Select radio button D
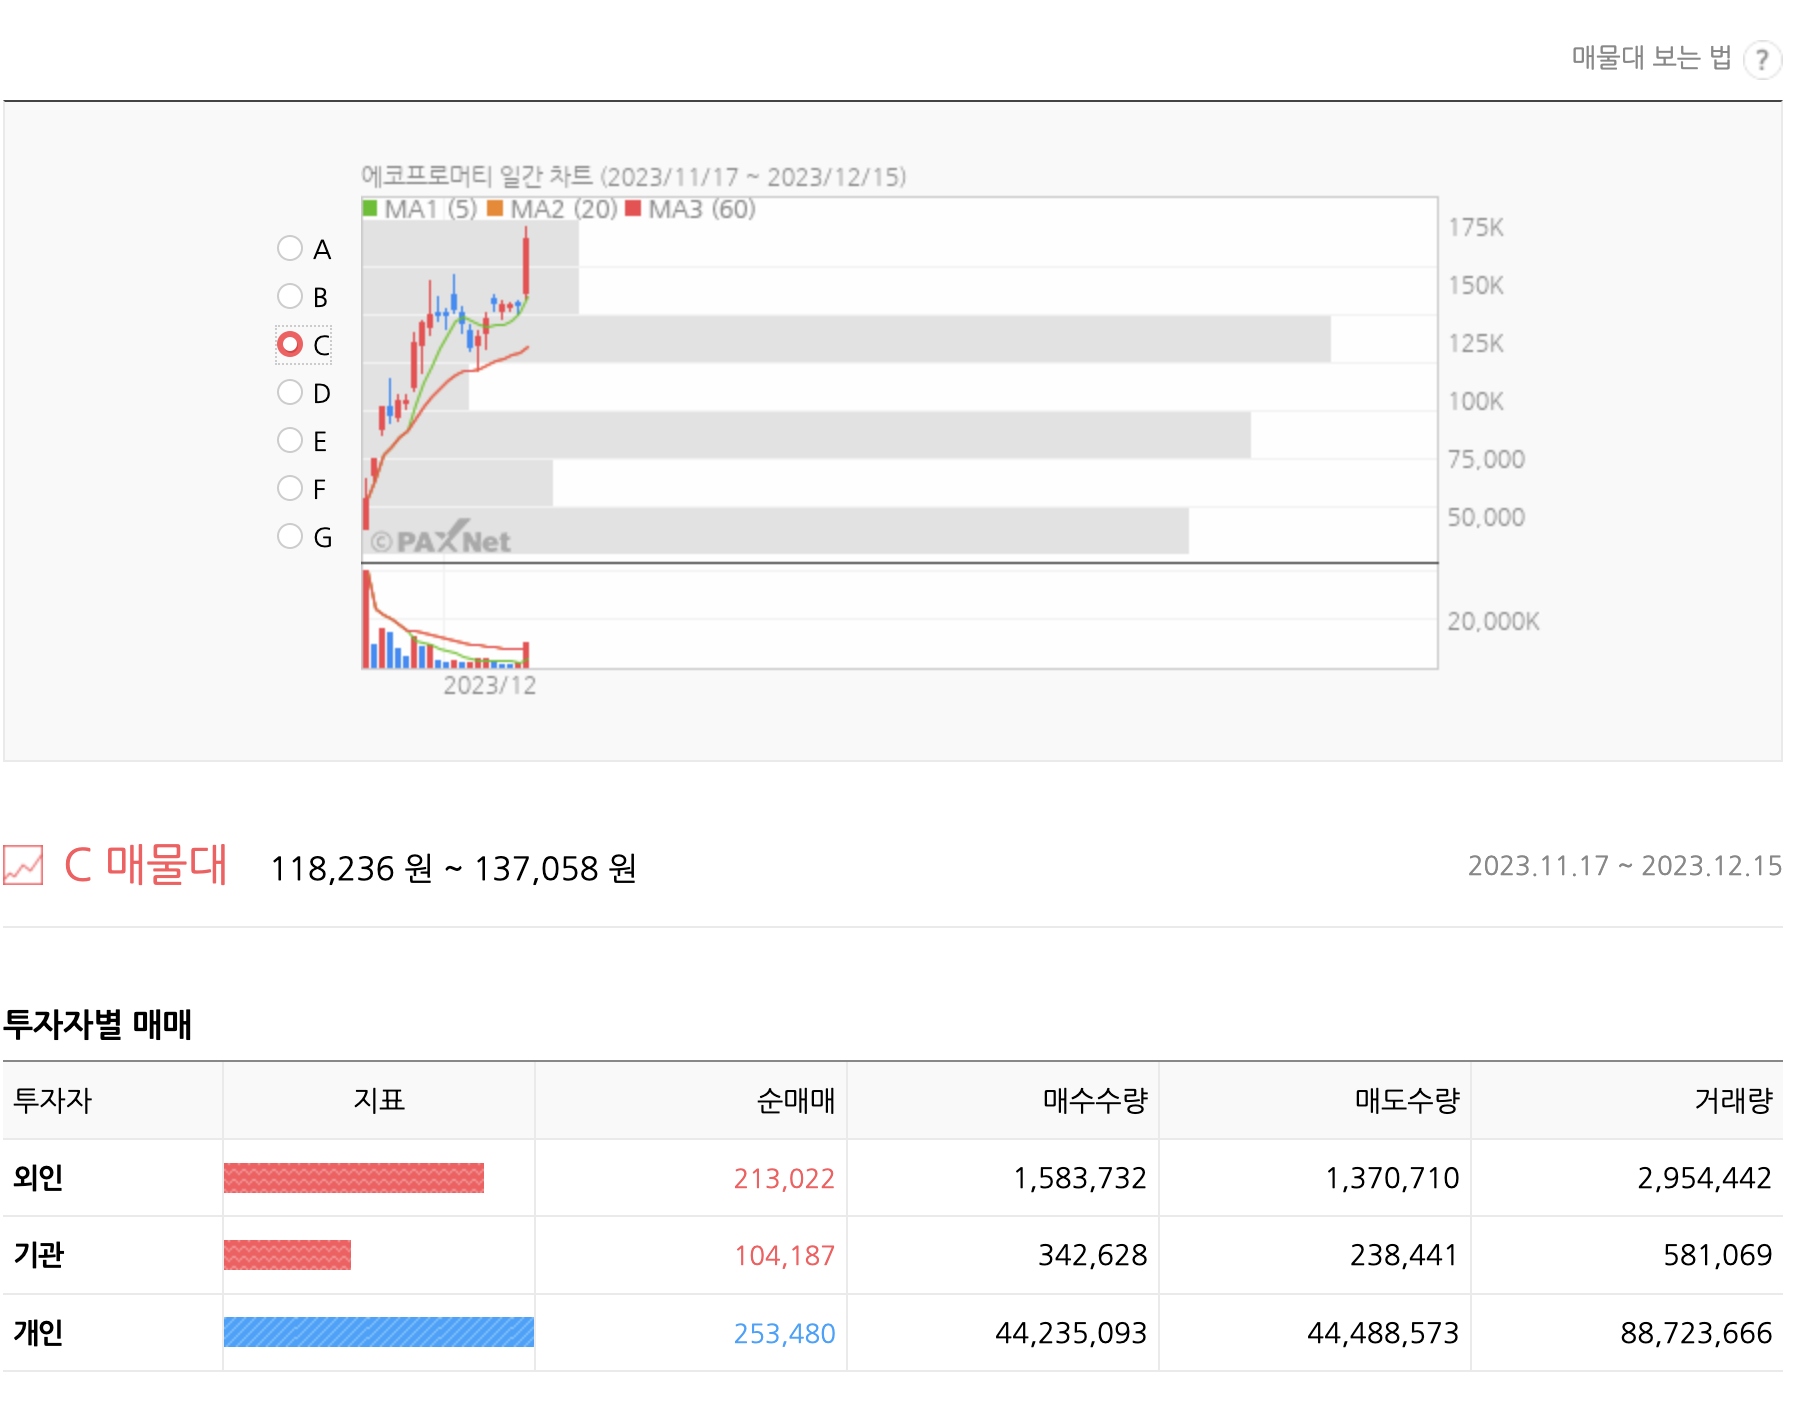Viewport: 1806px width, 1428px height. point(290,393)
